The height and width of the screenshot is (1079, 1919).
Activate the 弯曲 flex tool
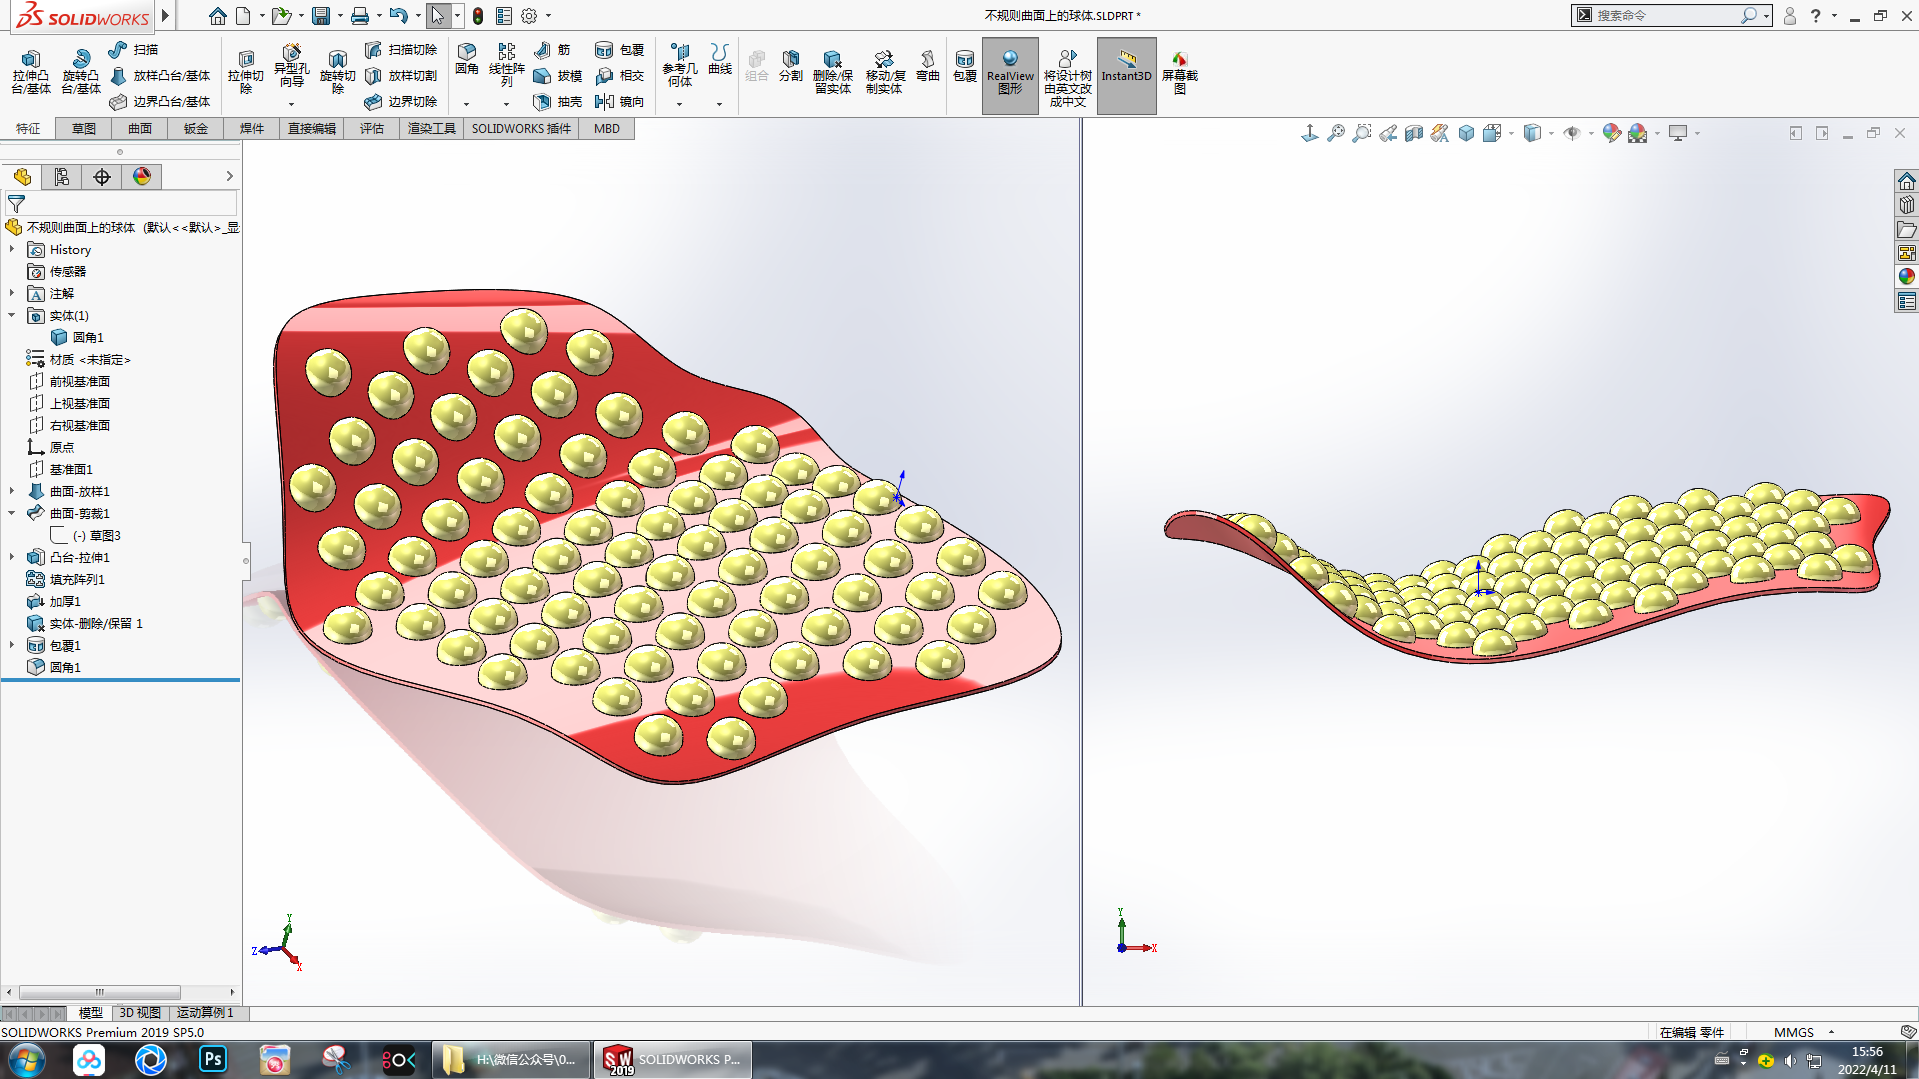928,67
